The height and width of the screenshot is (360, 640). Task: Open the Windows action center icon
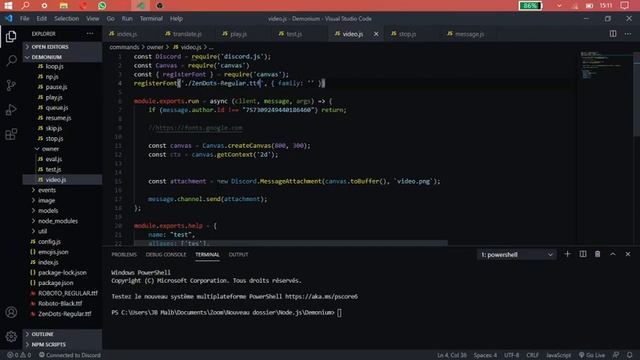click(624, 6)
